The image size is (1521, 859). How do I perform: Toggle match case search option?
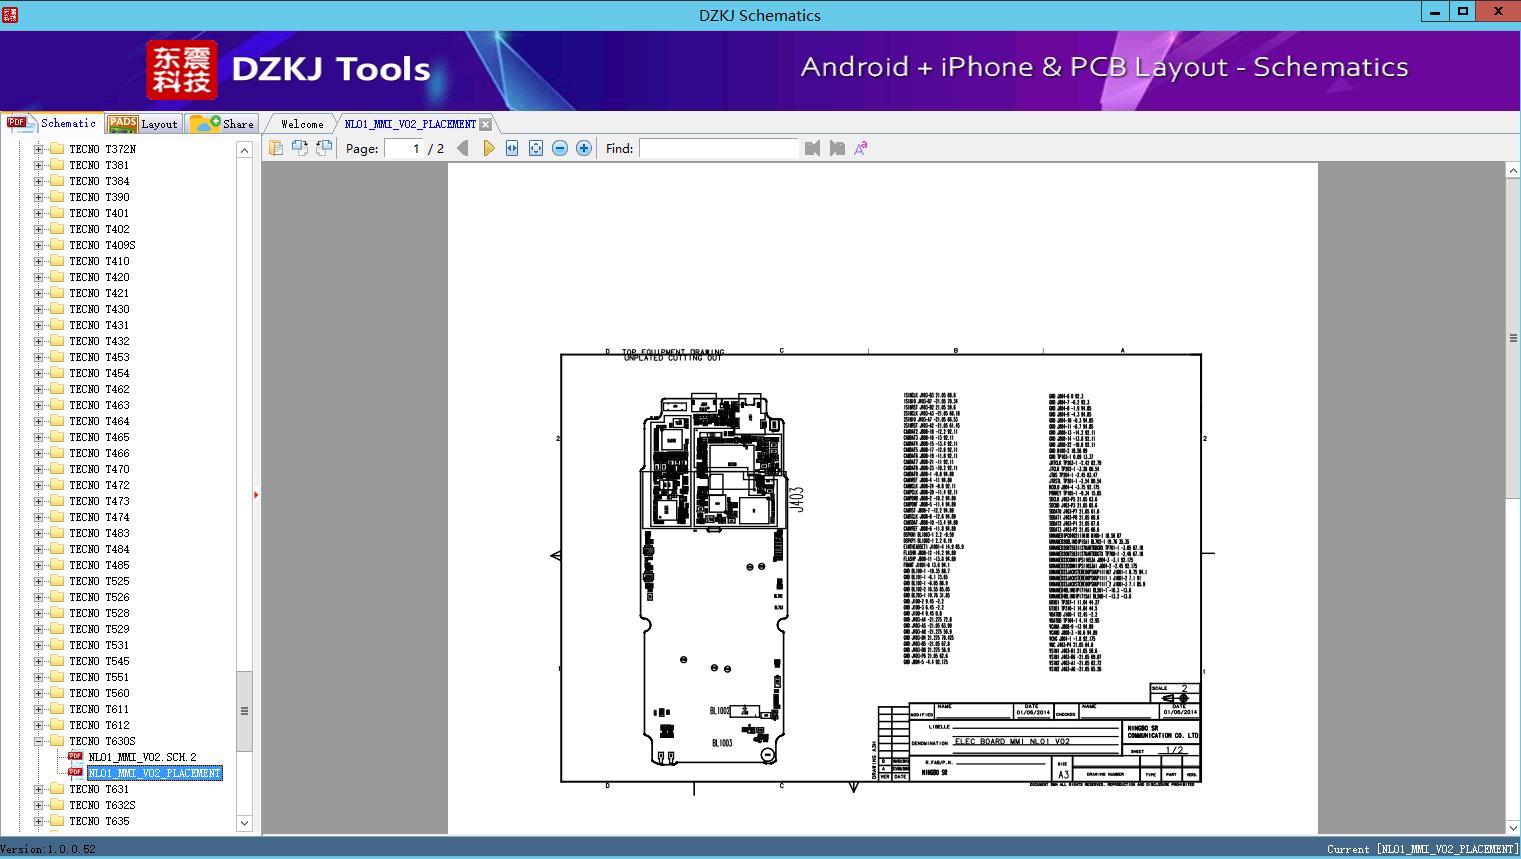pyautogui.click(x=860, y=148)
